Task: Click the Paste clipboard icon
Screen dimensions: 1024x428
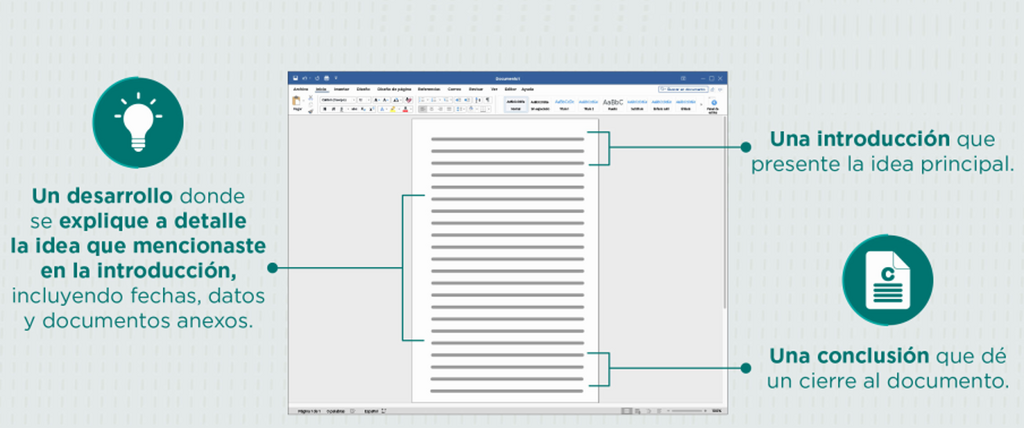Action: [296, 102]
